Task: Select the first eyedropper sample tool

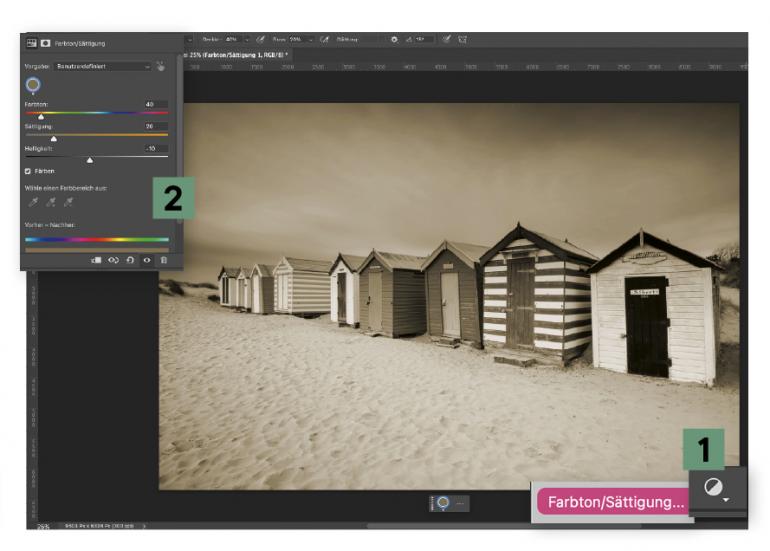Action: pyautogui.click(x=33, y=202)
